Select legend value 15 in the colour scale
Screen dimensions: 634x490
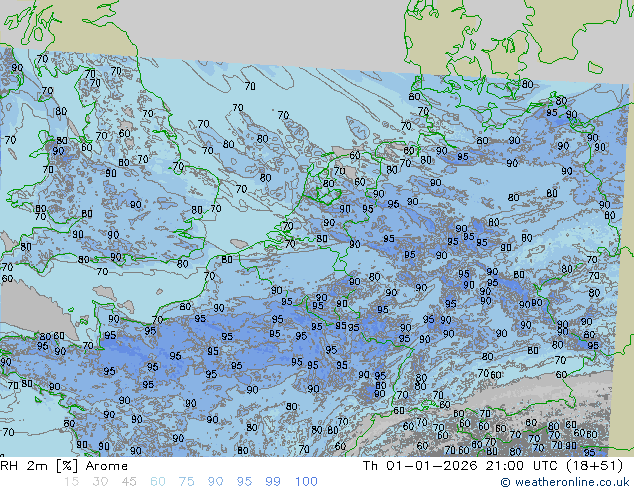click(x=71, y=482)
